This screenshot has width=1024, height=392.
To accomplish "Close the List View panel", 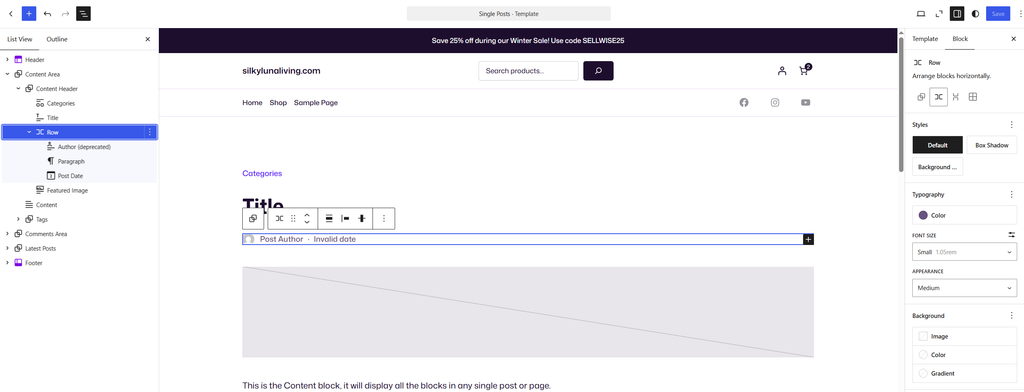I will [148, 39].
